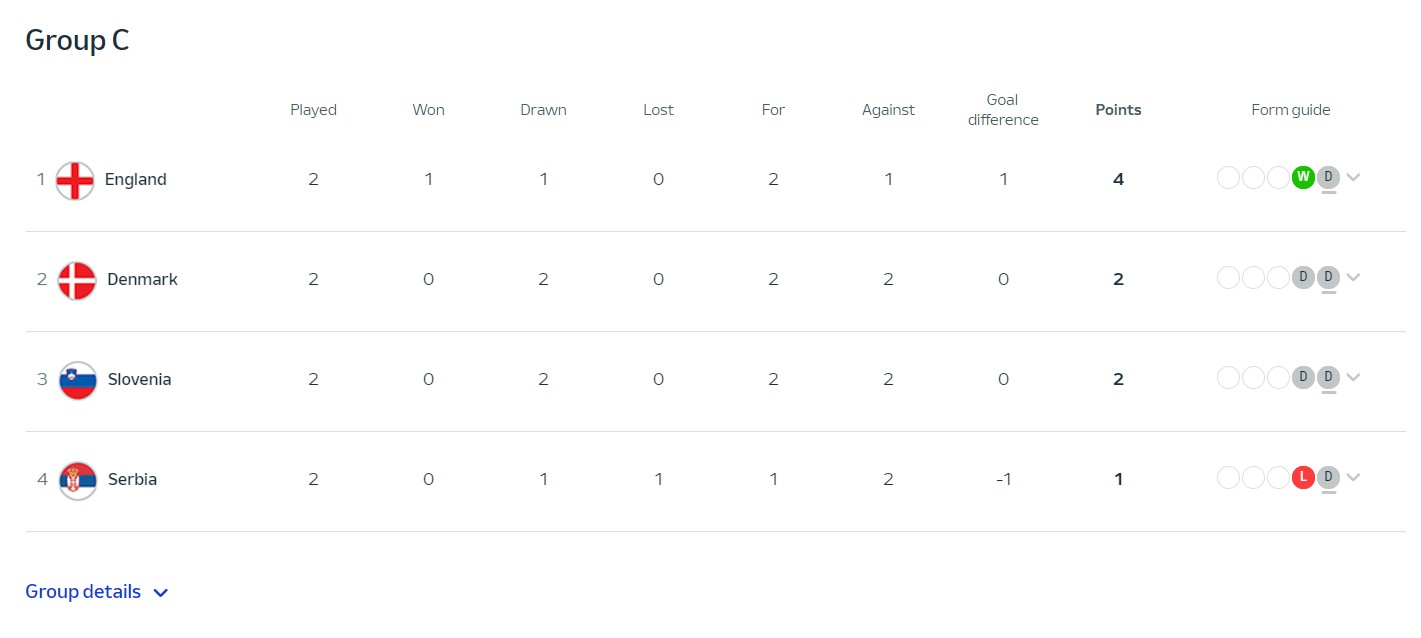Image resolution: width=1421 pixels, height=638 pixels.
Task: Open the Group details dropdown
Action: [97, 592]
